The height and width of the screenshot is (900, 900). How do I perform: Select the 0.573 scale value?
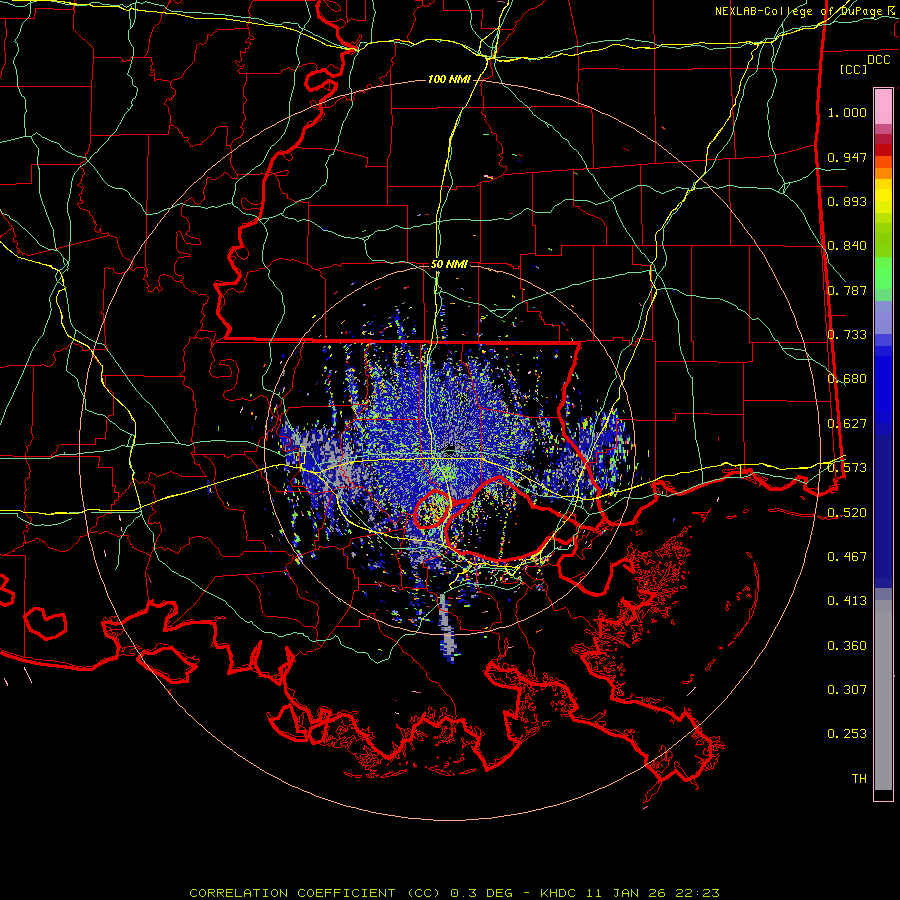point(847,468)
